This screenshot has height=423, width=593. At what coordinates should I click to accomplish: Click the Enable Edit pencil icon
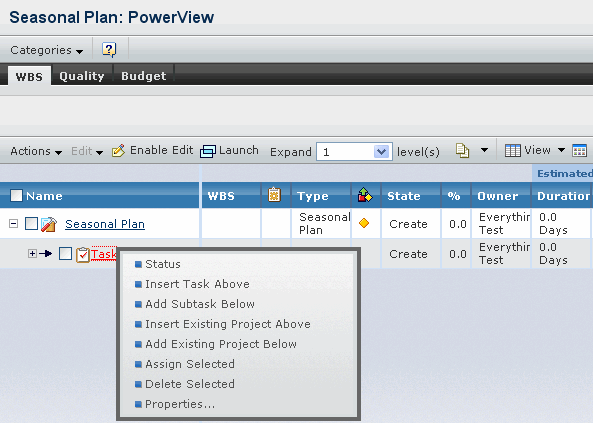pyautogui.click(x=118, y=151)
